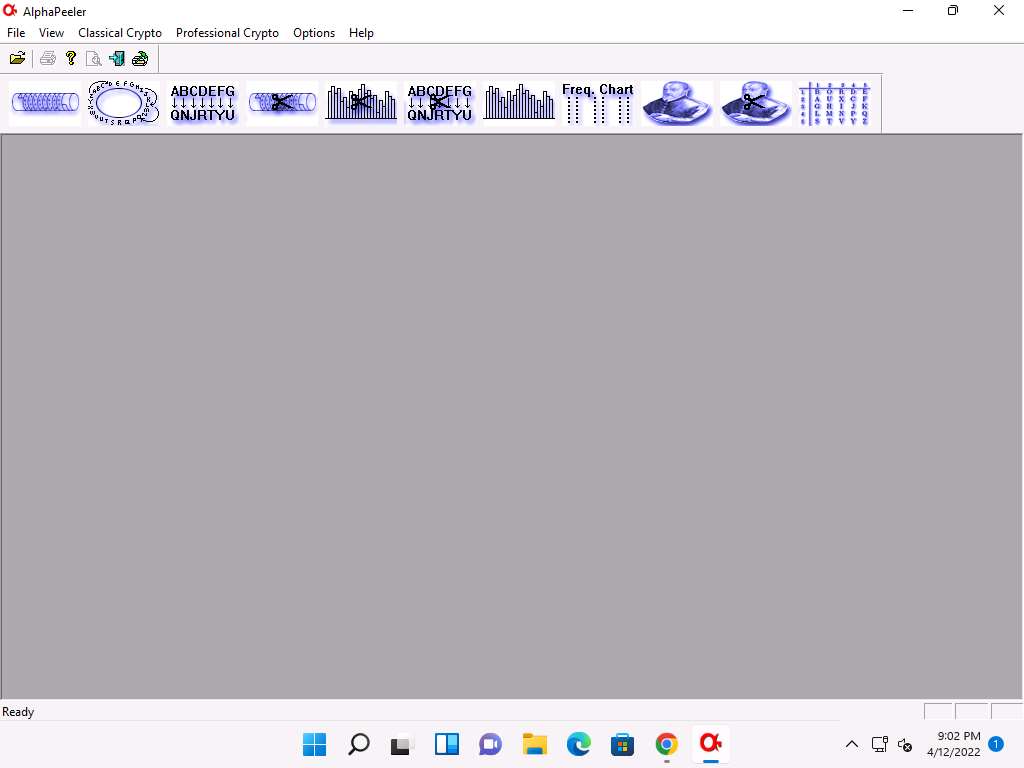
Task: Select the cylinder cipher icon without scissors
Action: click(x=45, y=103)
